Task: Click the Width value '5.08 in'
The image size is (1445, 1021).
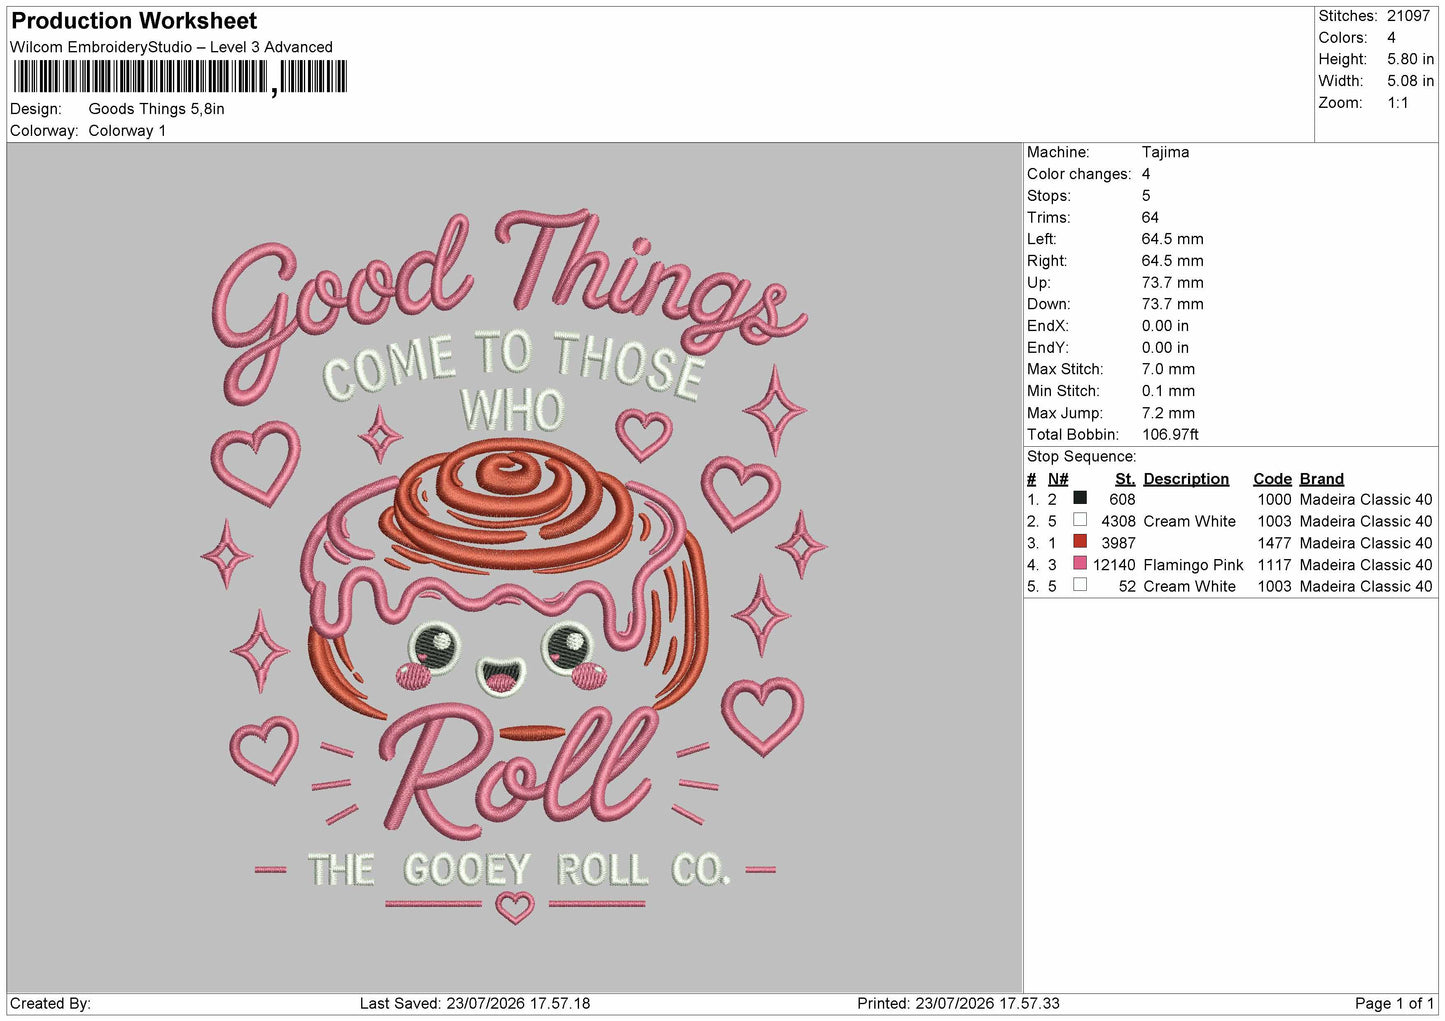Action: [1410, 81]
